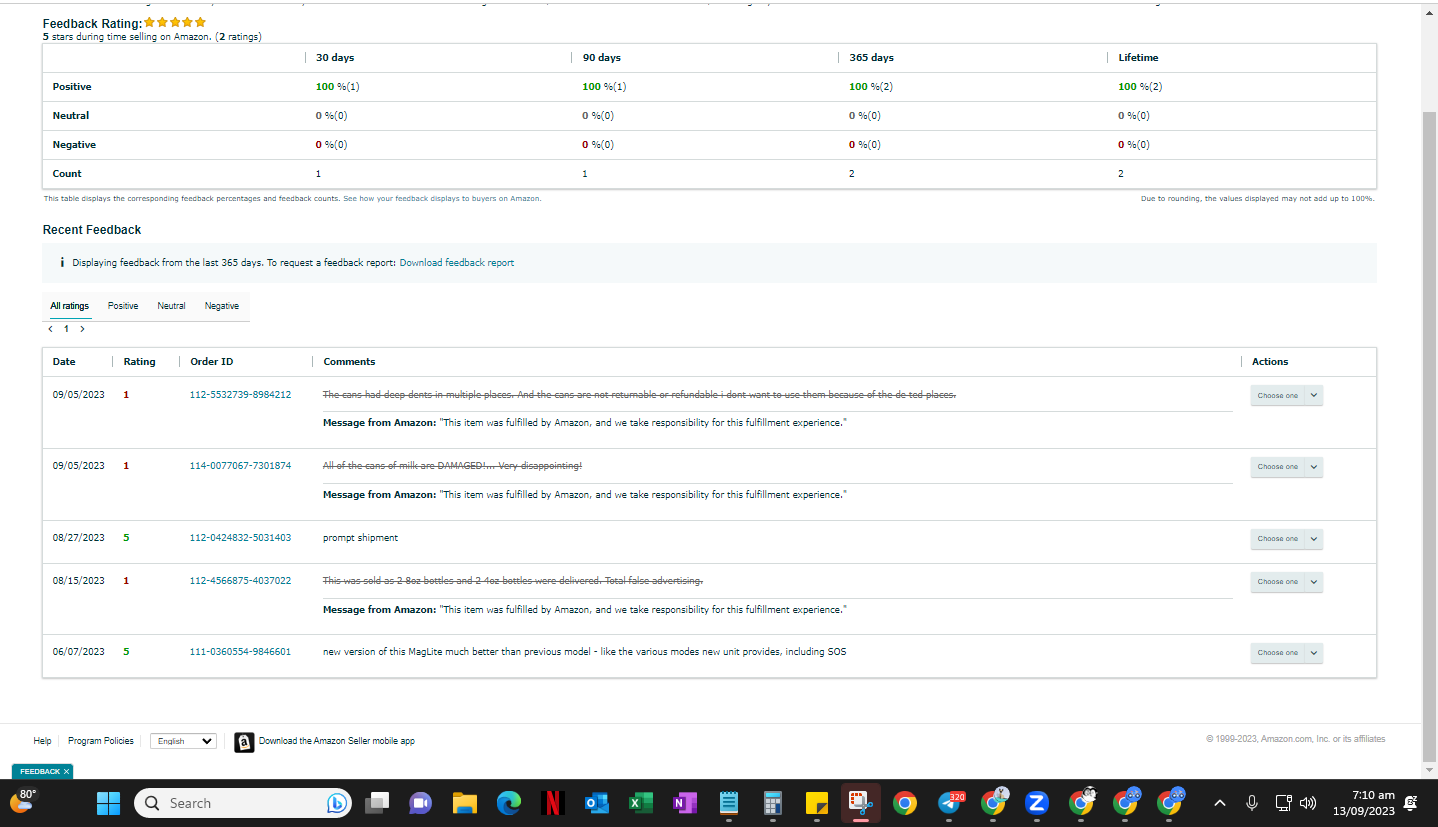This screenshot has width=1438, height=827.
Task: Open File Explorer from the taskbar
Action: coord(464,803)
